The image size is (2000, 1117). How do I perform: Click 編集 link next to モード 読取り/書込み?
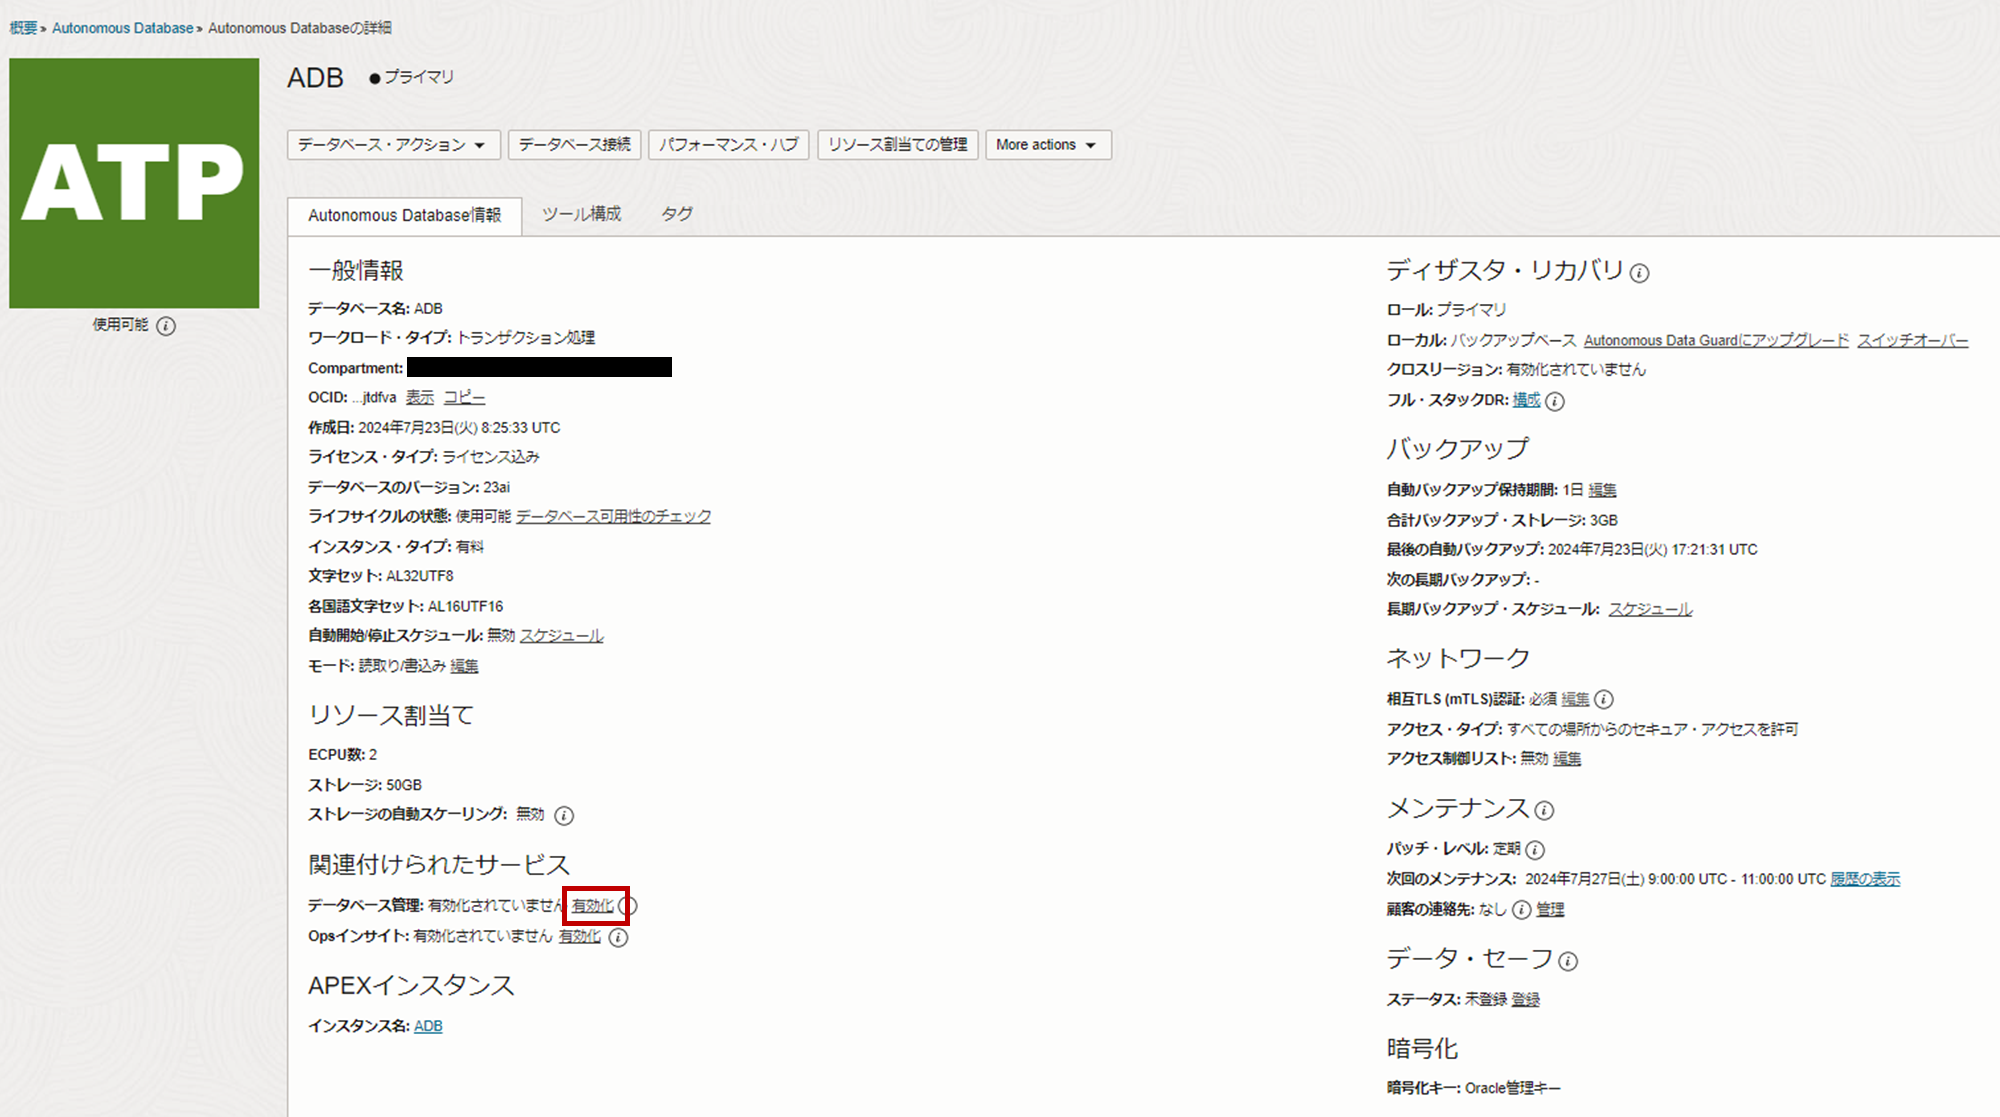464,666
